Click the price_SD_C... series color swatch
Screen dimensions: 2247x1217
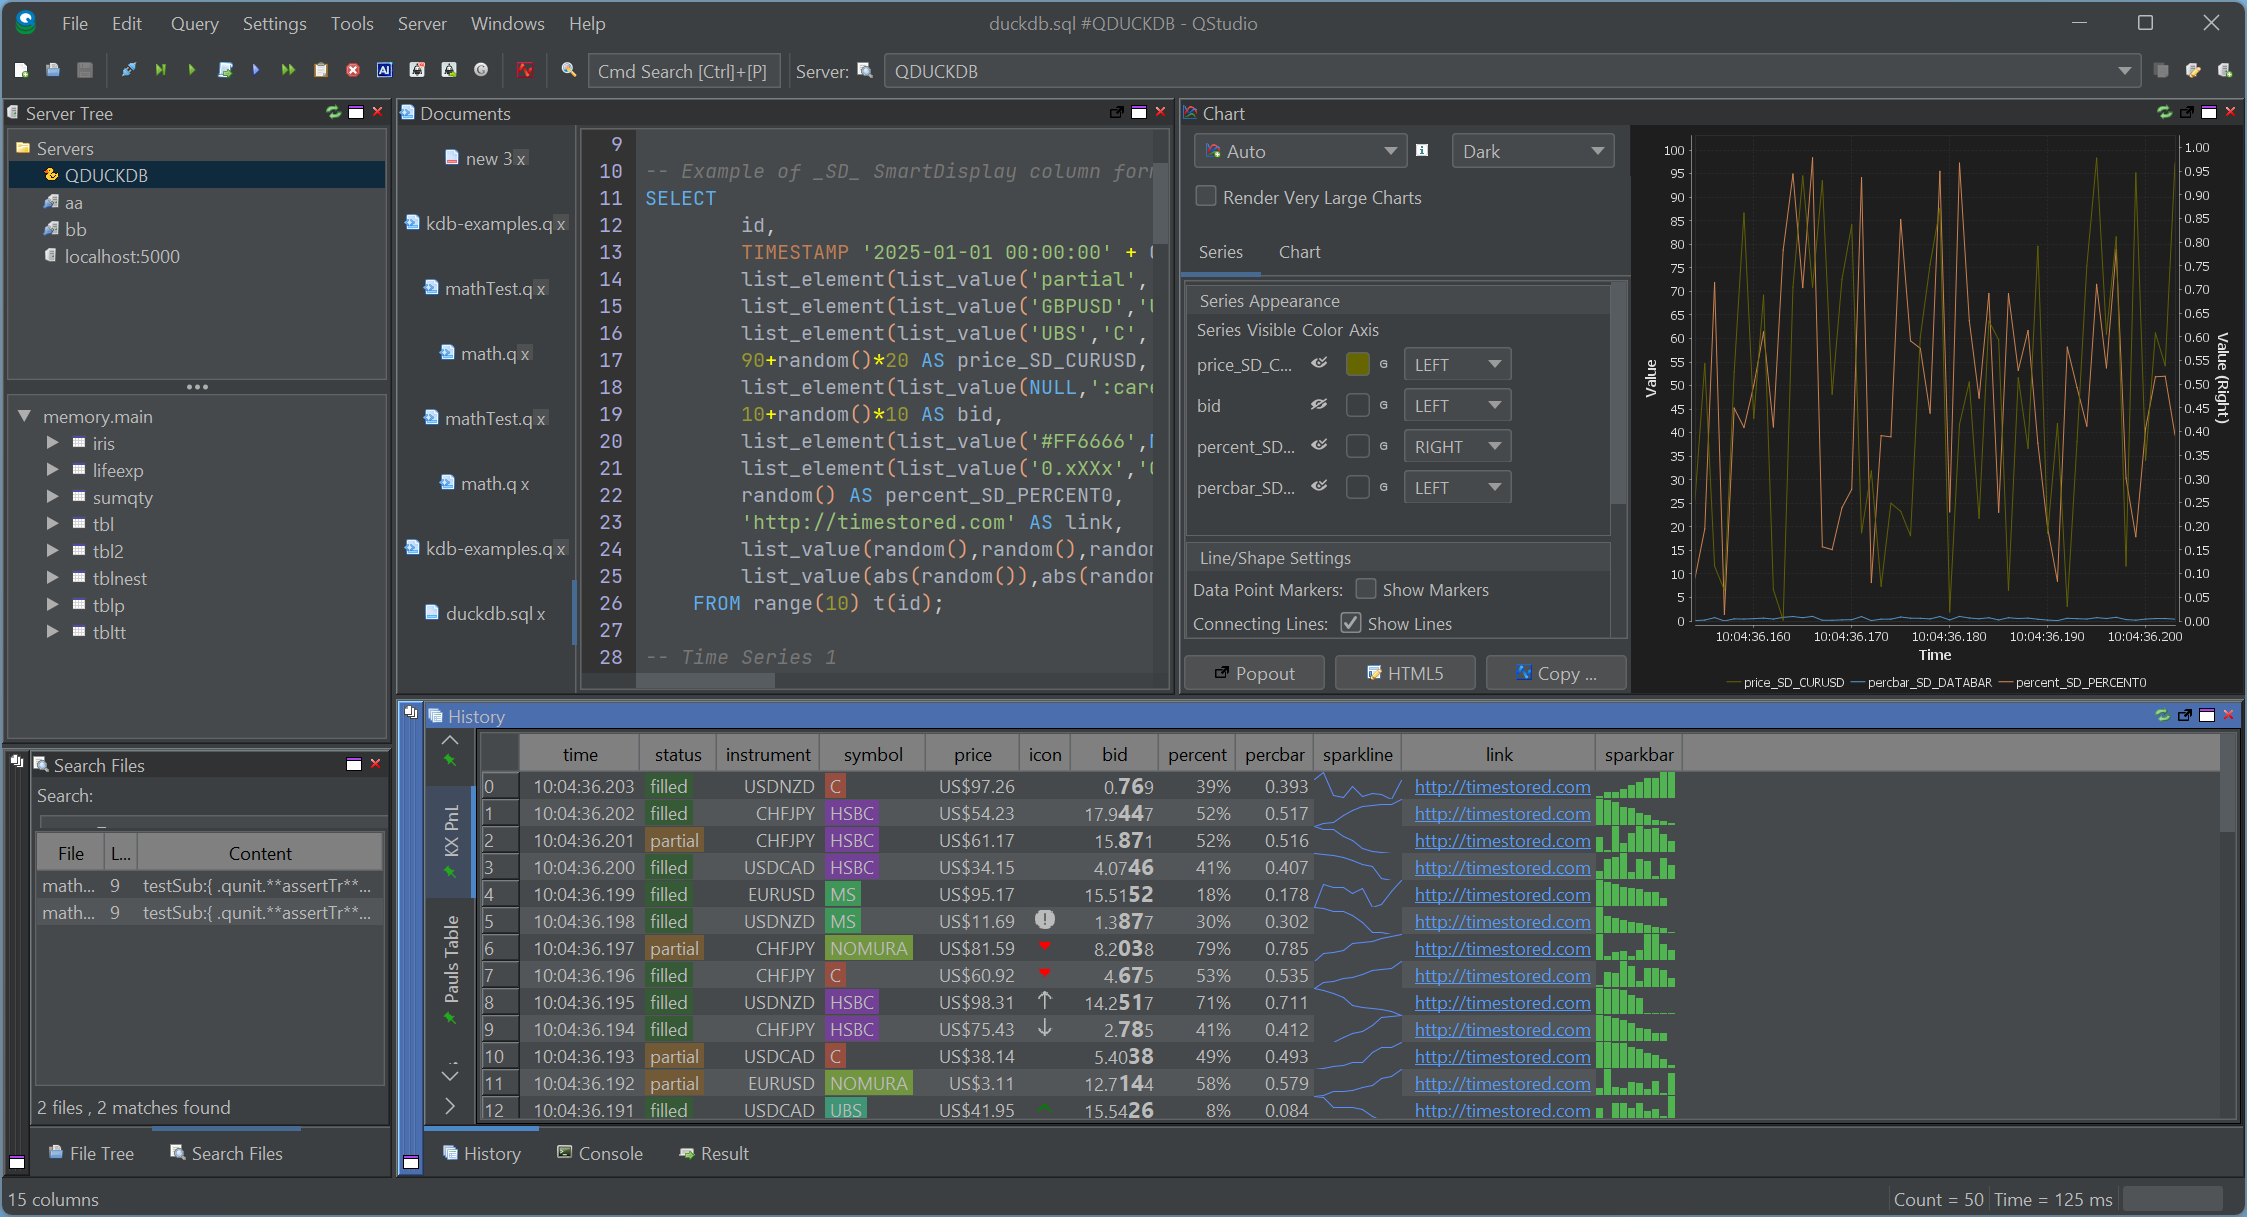[1357, 364]
